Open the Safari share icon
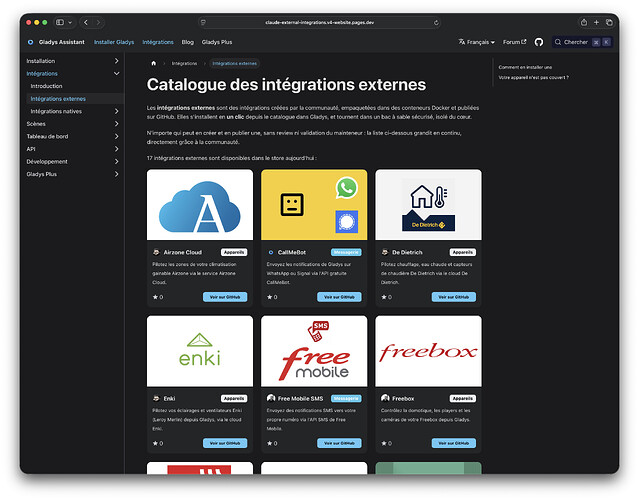The height and width of the screenshot is (500, 639). click(x=584, y=22)
